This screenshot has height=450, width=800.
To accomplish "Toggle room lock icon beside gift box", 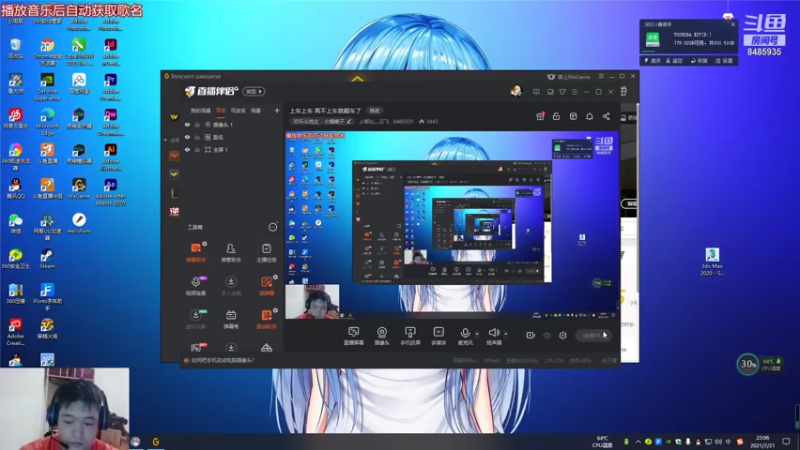I will 556,116.
